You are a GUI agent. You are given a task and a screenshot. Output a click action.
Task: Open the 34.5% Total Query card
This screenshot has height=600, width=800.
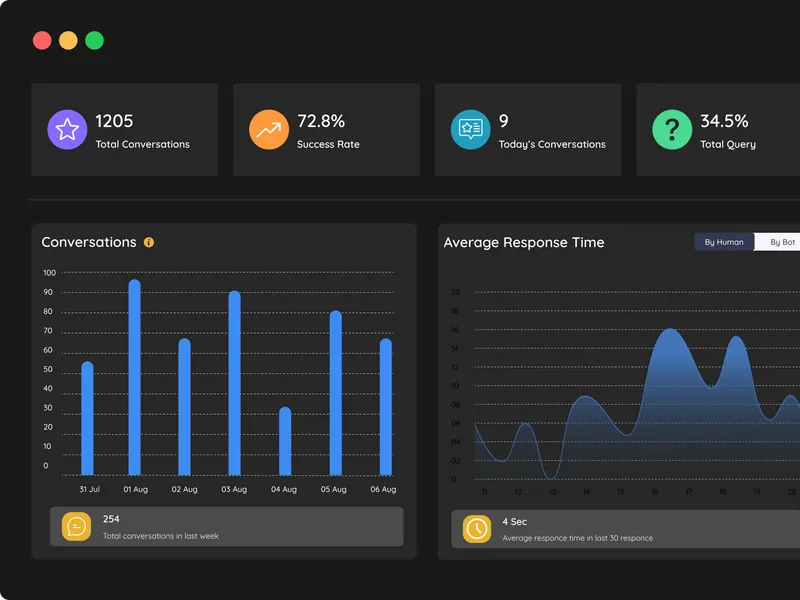coord(718,130)
